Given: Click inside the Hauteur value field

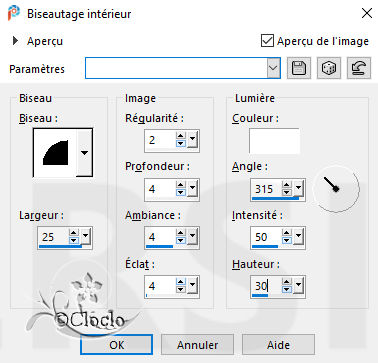Looking at the screenshot, I should (x=266, y=286).
